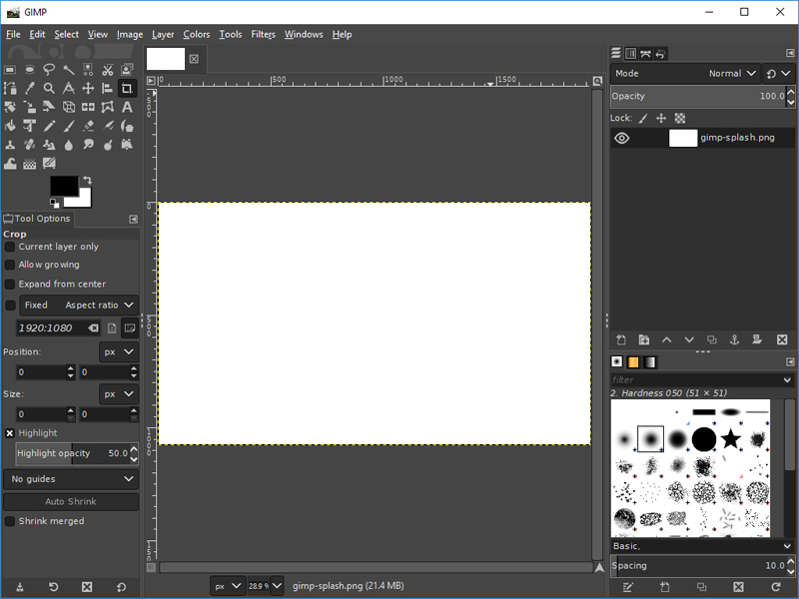This screenshot has height=599, width=799.
Task: Enable Shrink merged option
Action: [9, 521]
